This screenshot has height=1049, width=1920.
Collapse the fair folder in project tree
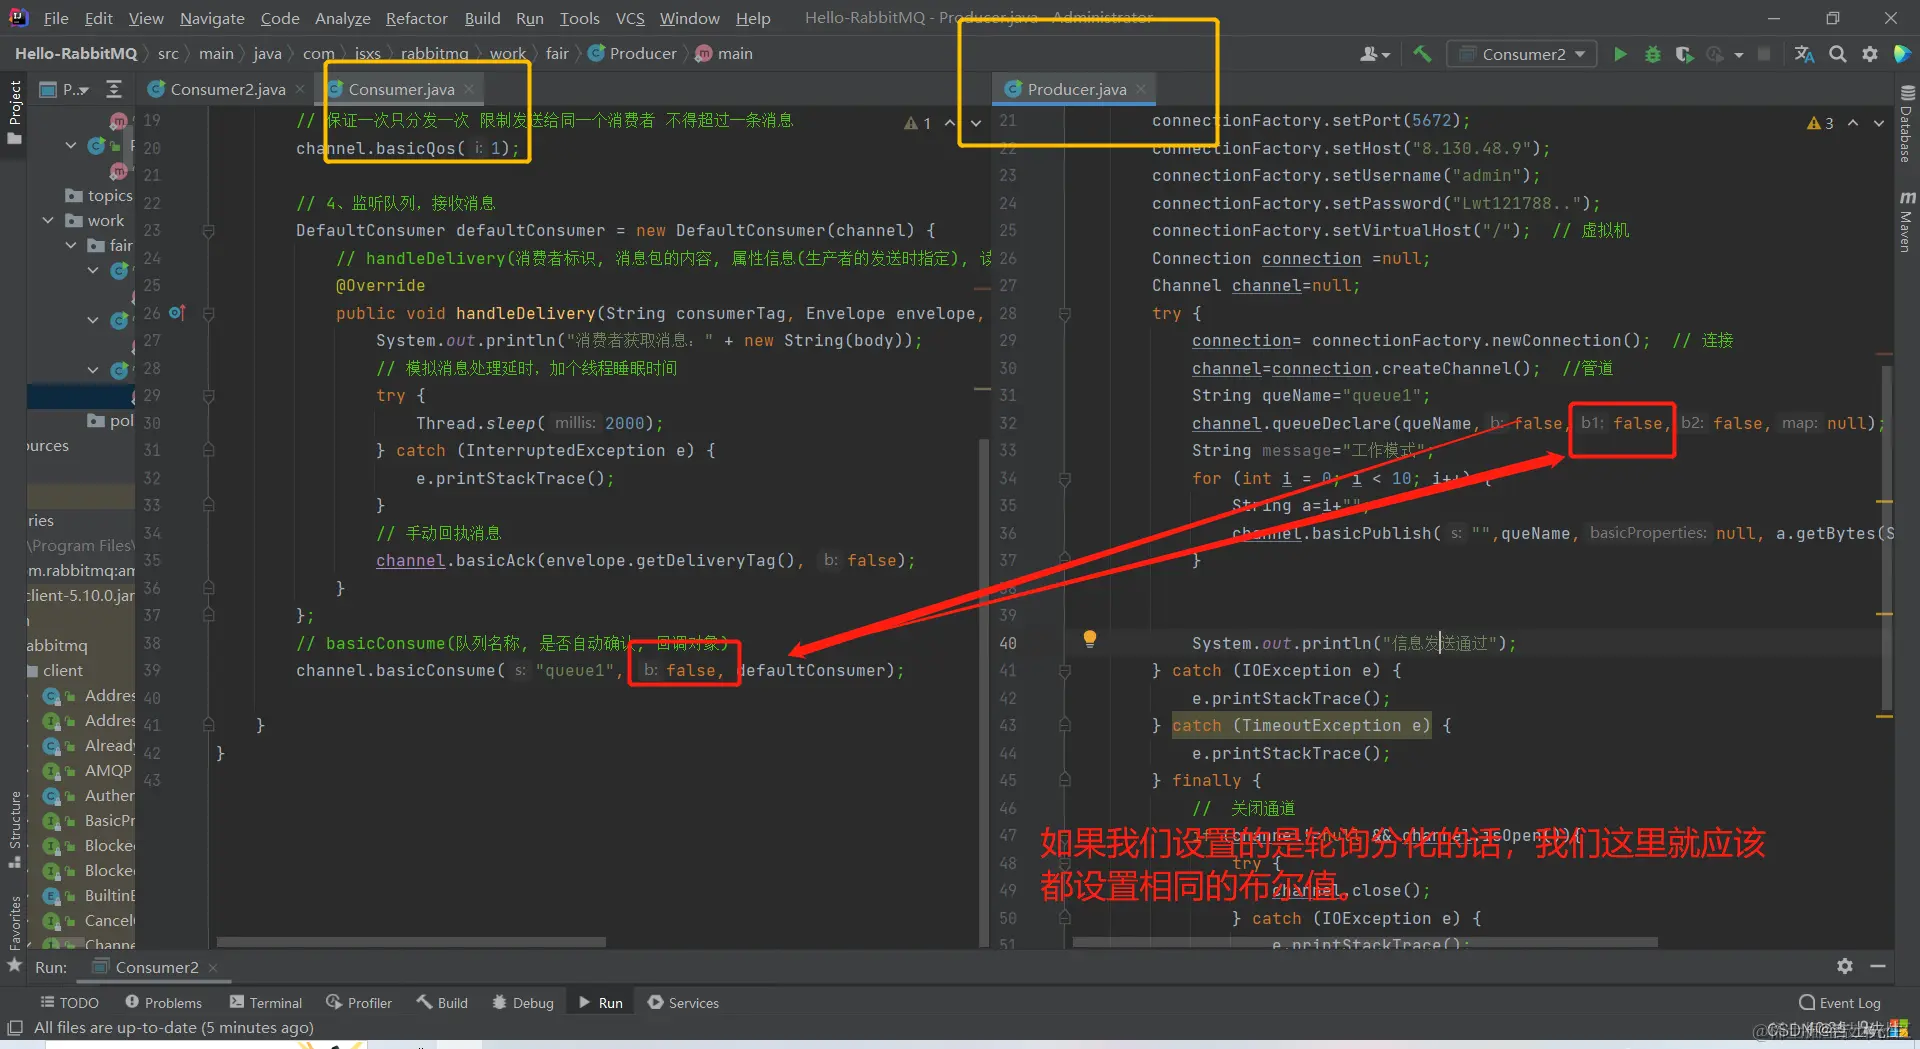point(71,245)
